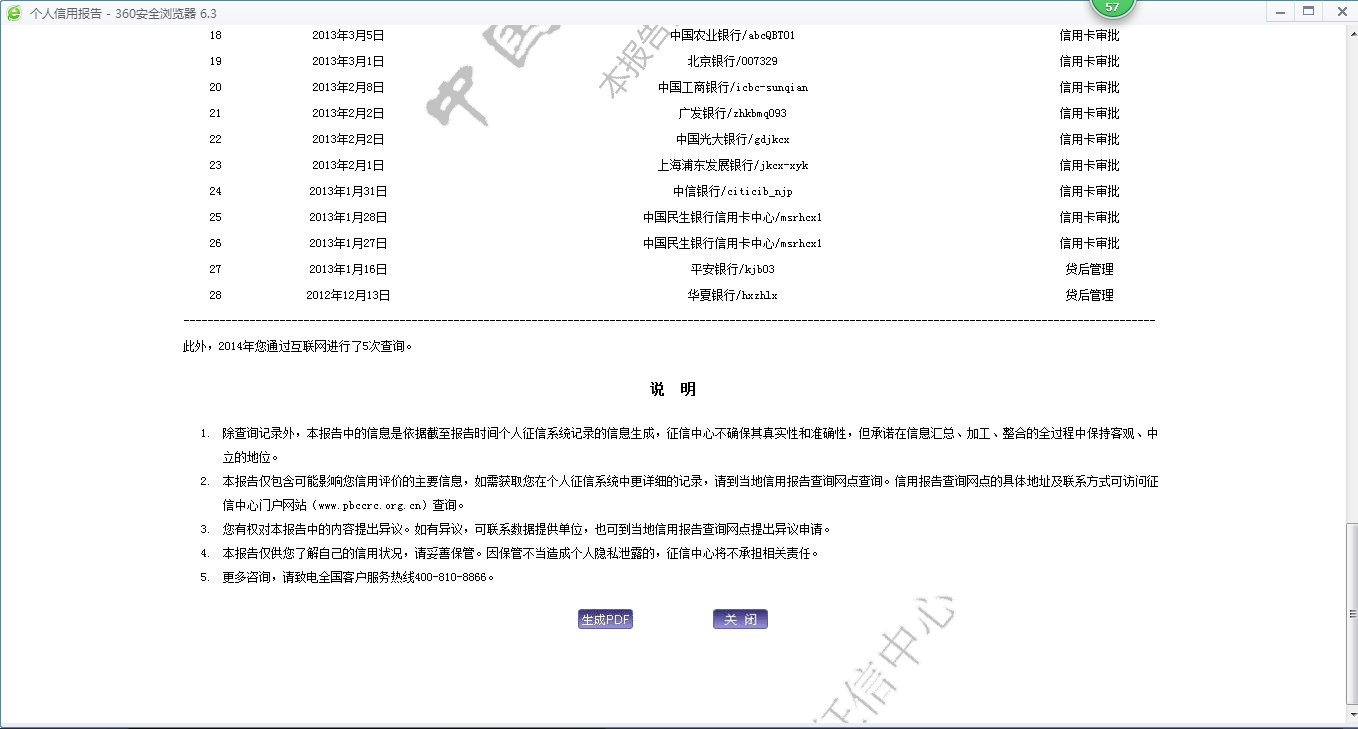Click the green 57 badge at top
The width and height of the screenshot is (1358, 729).
tap(1111, 7)
